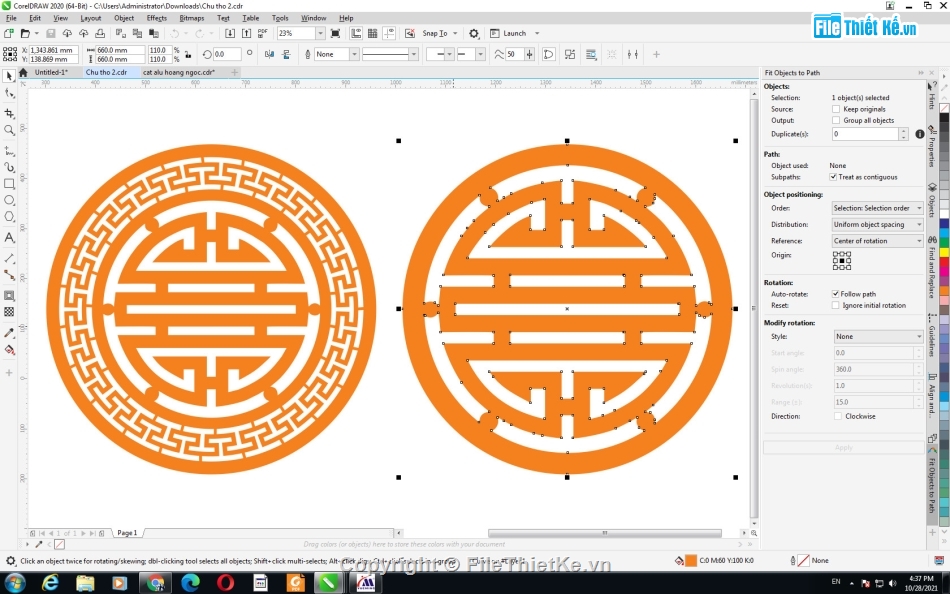Viewport: 950px width, 594px height.
Task: Click the orange fill color swatch in status bar
Action: pos(691,561)
